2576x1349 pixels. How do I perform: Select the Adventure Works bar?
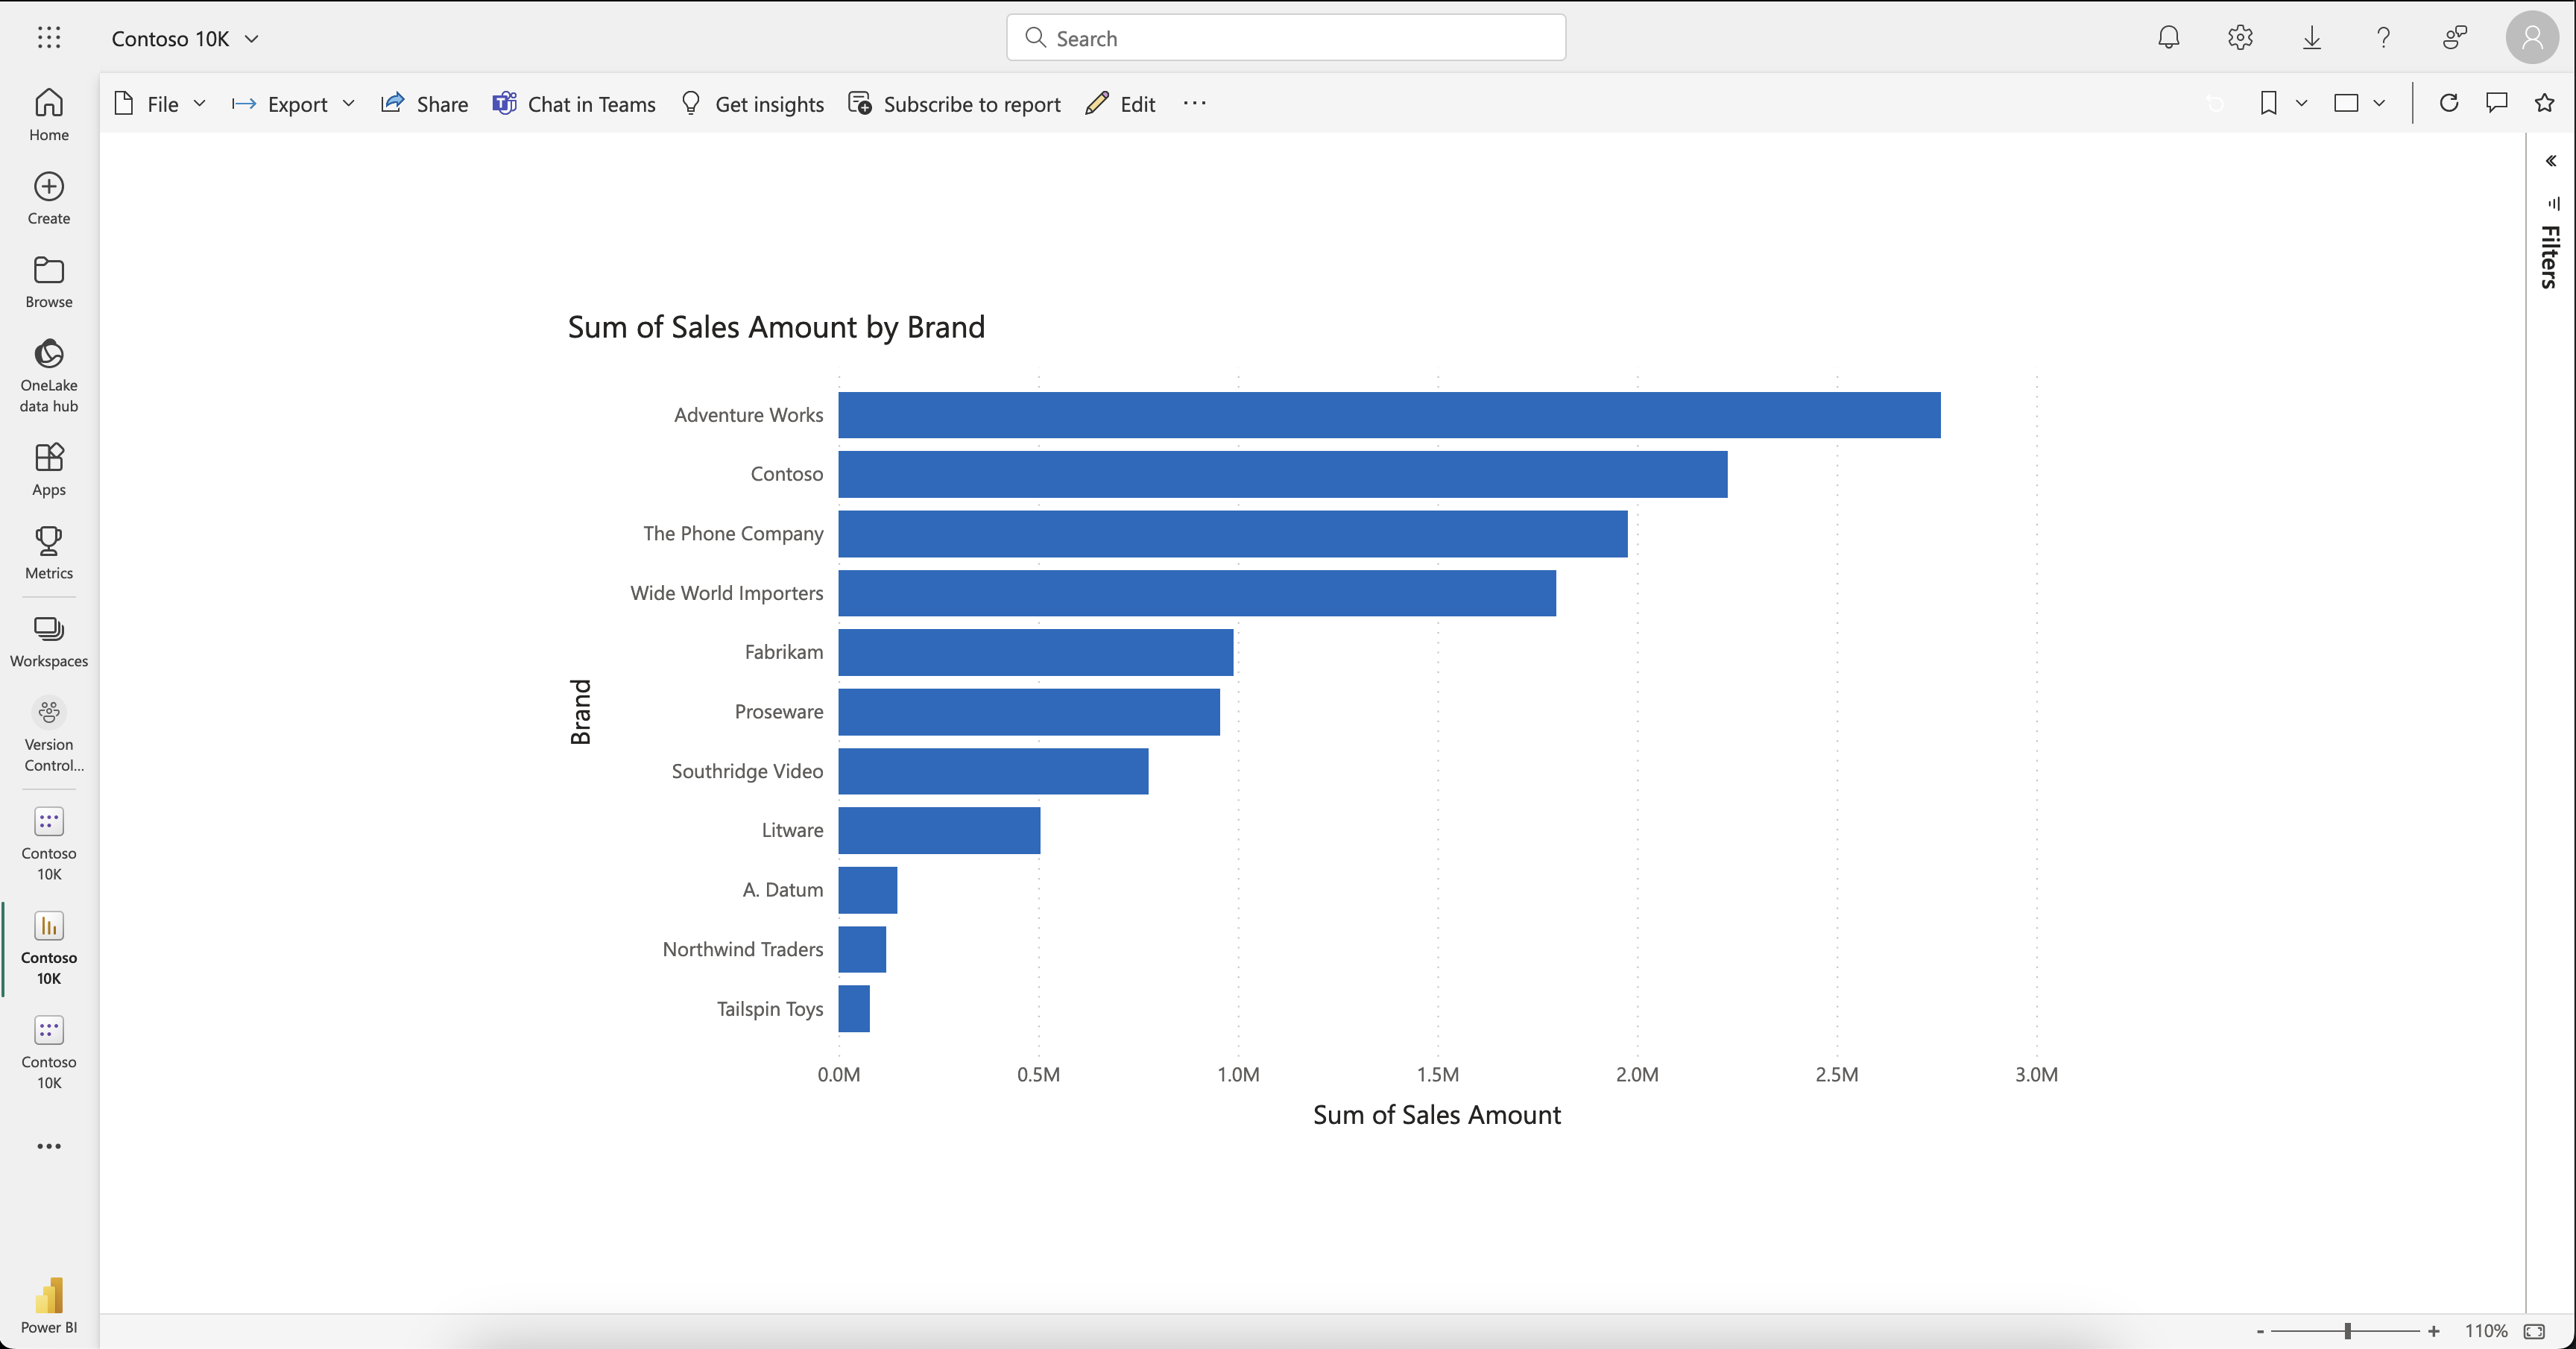tap(1389, 415)
